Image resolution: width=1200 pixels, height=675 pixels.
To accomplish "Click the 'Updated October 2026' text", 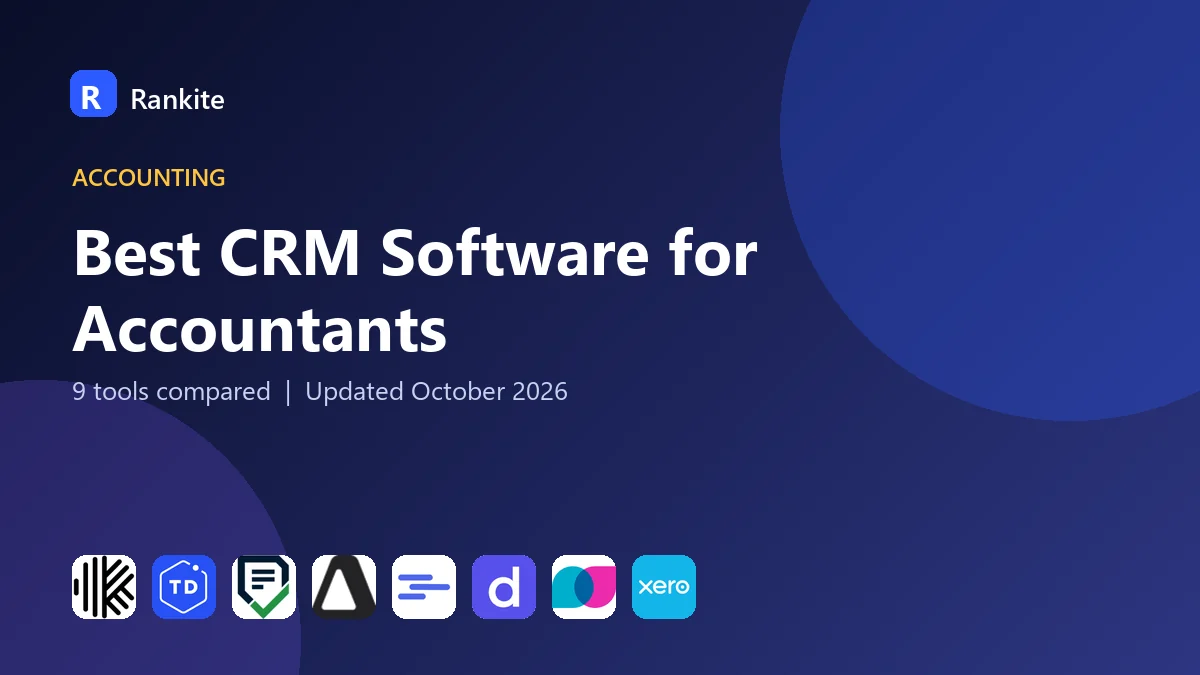I will coord(436,391).
